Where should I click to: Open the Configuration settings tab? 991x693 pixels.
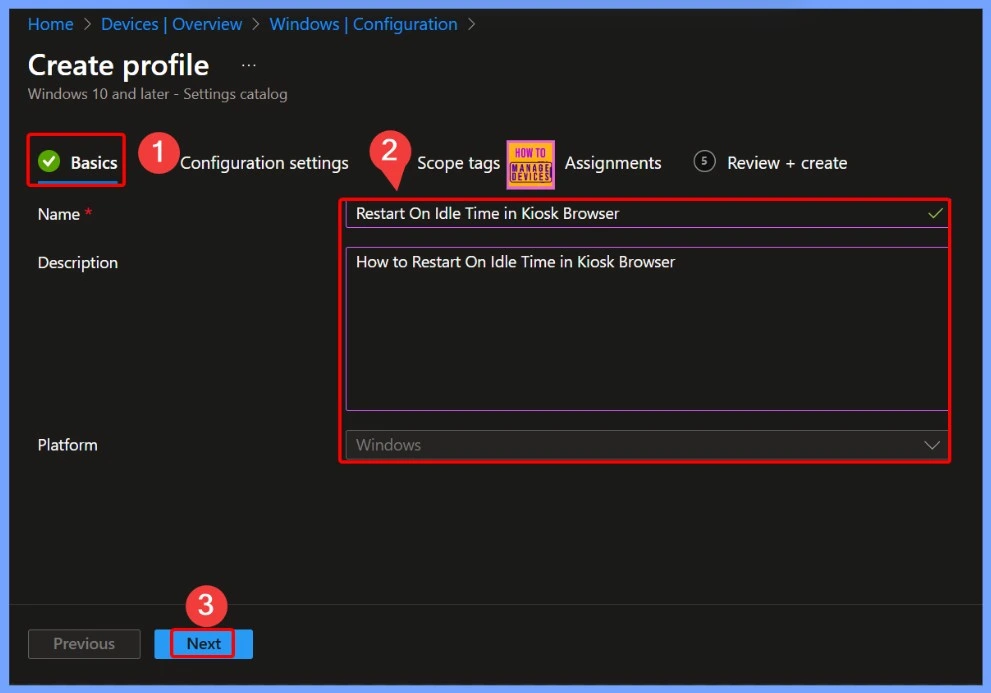click(264, 163)
